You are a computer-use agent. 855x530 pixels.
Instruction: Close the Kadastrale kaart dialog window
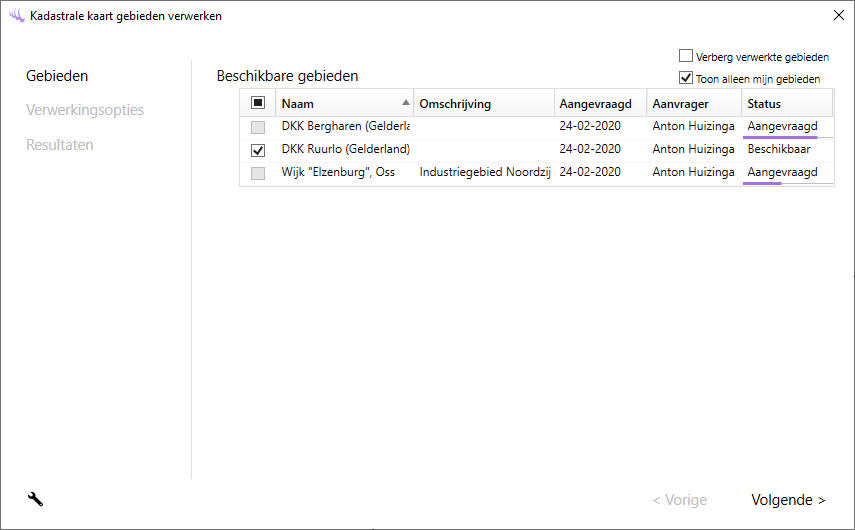(x=837, y=16)
